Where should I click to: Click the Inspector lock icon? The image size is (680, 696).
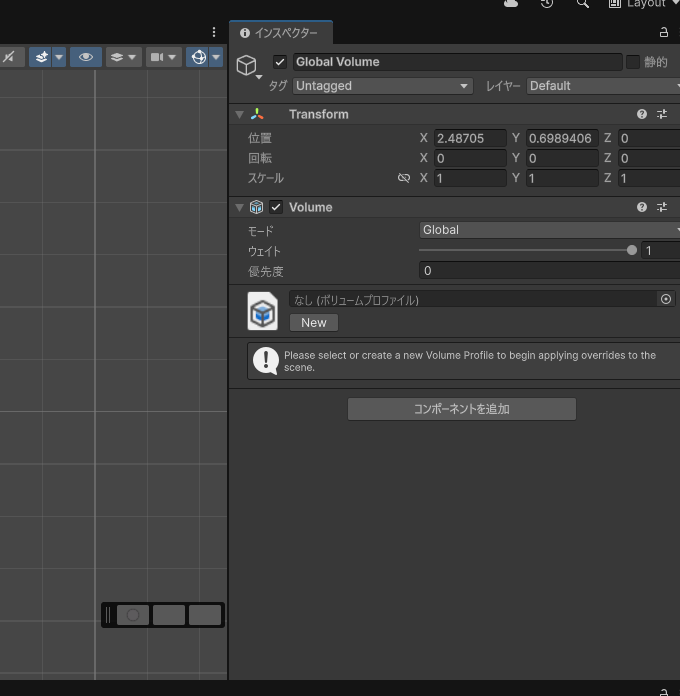663,32
